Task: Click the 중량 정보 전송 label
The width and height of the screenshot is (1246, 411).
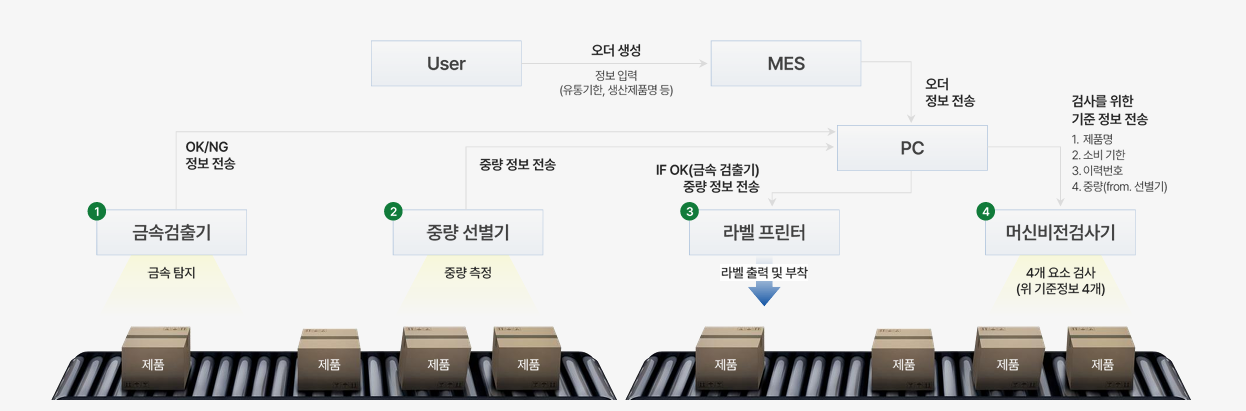Action: pos(517,164)
